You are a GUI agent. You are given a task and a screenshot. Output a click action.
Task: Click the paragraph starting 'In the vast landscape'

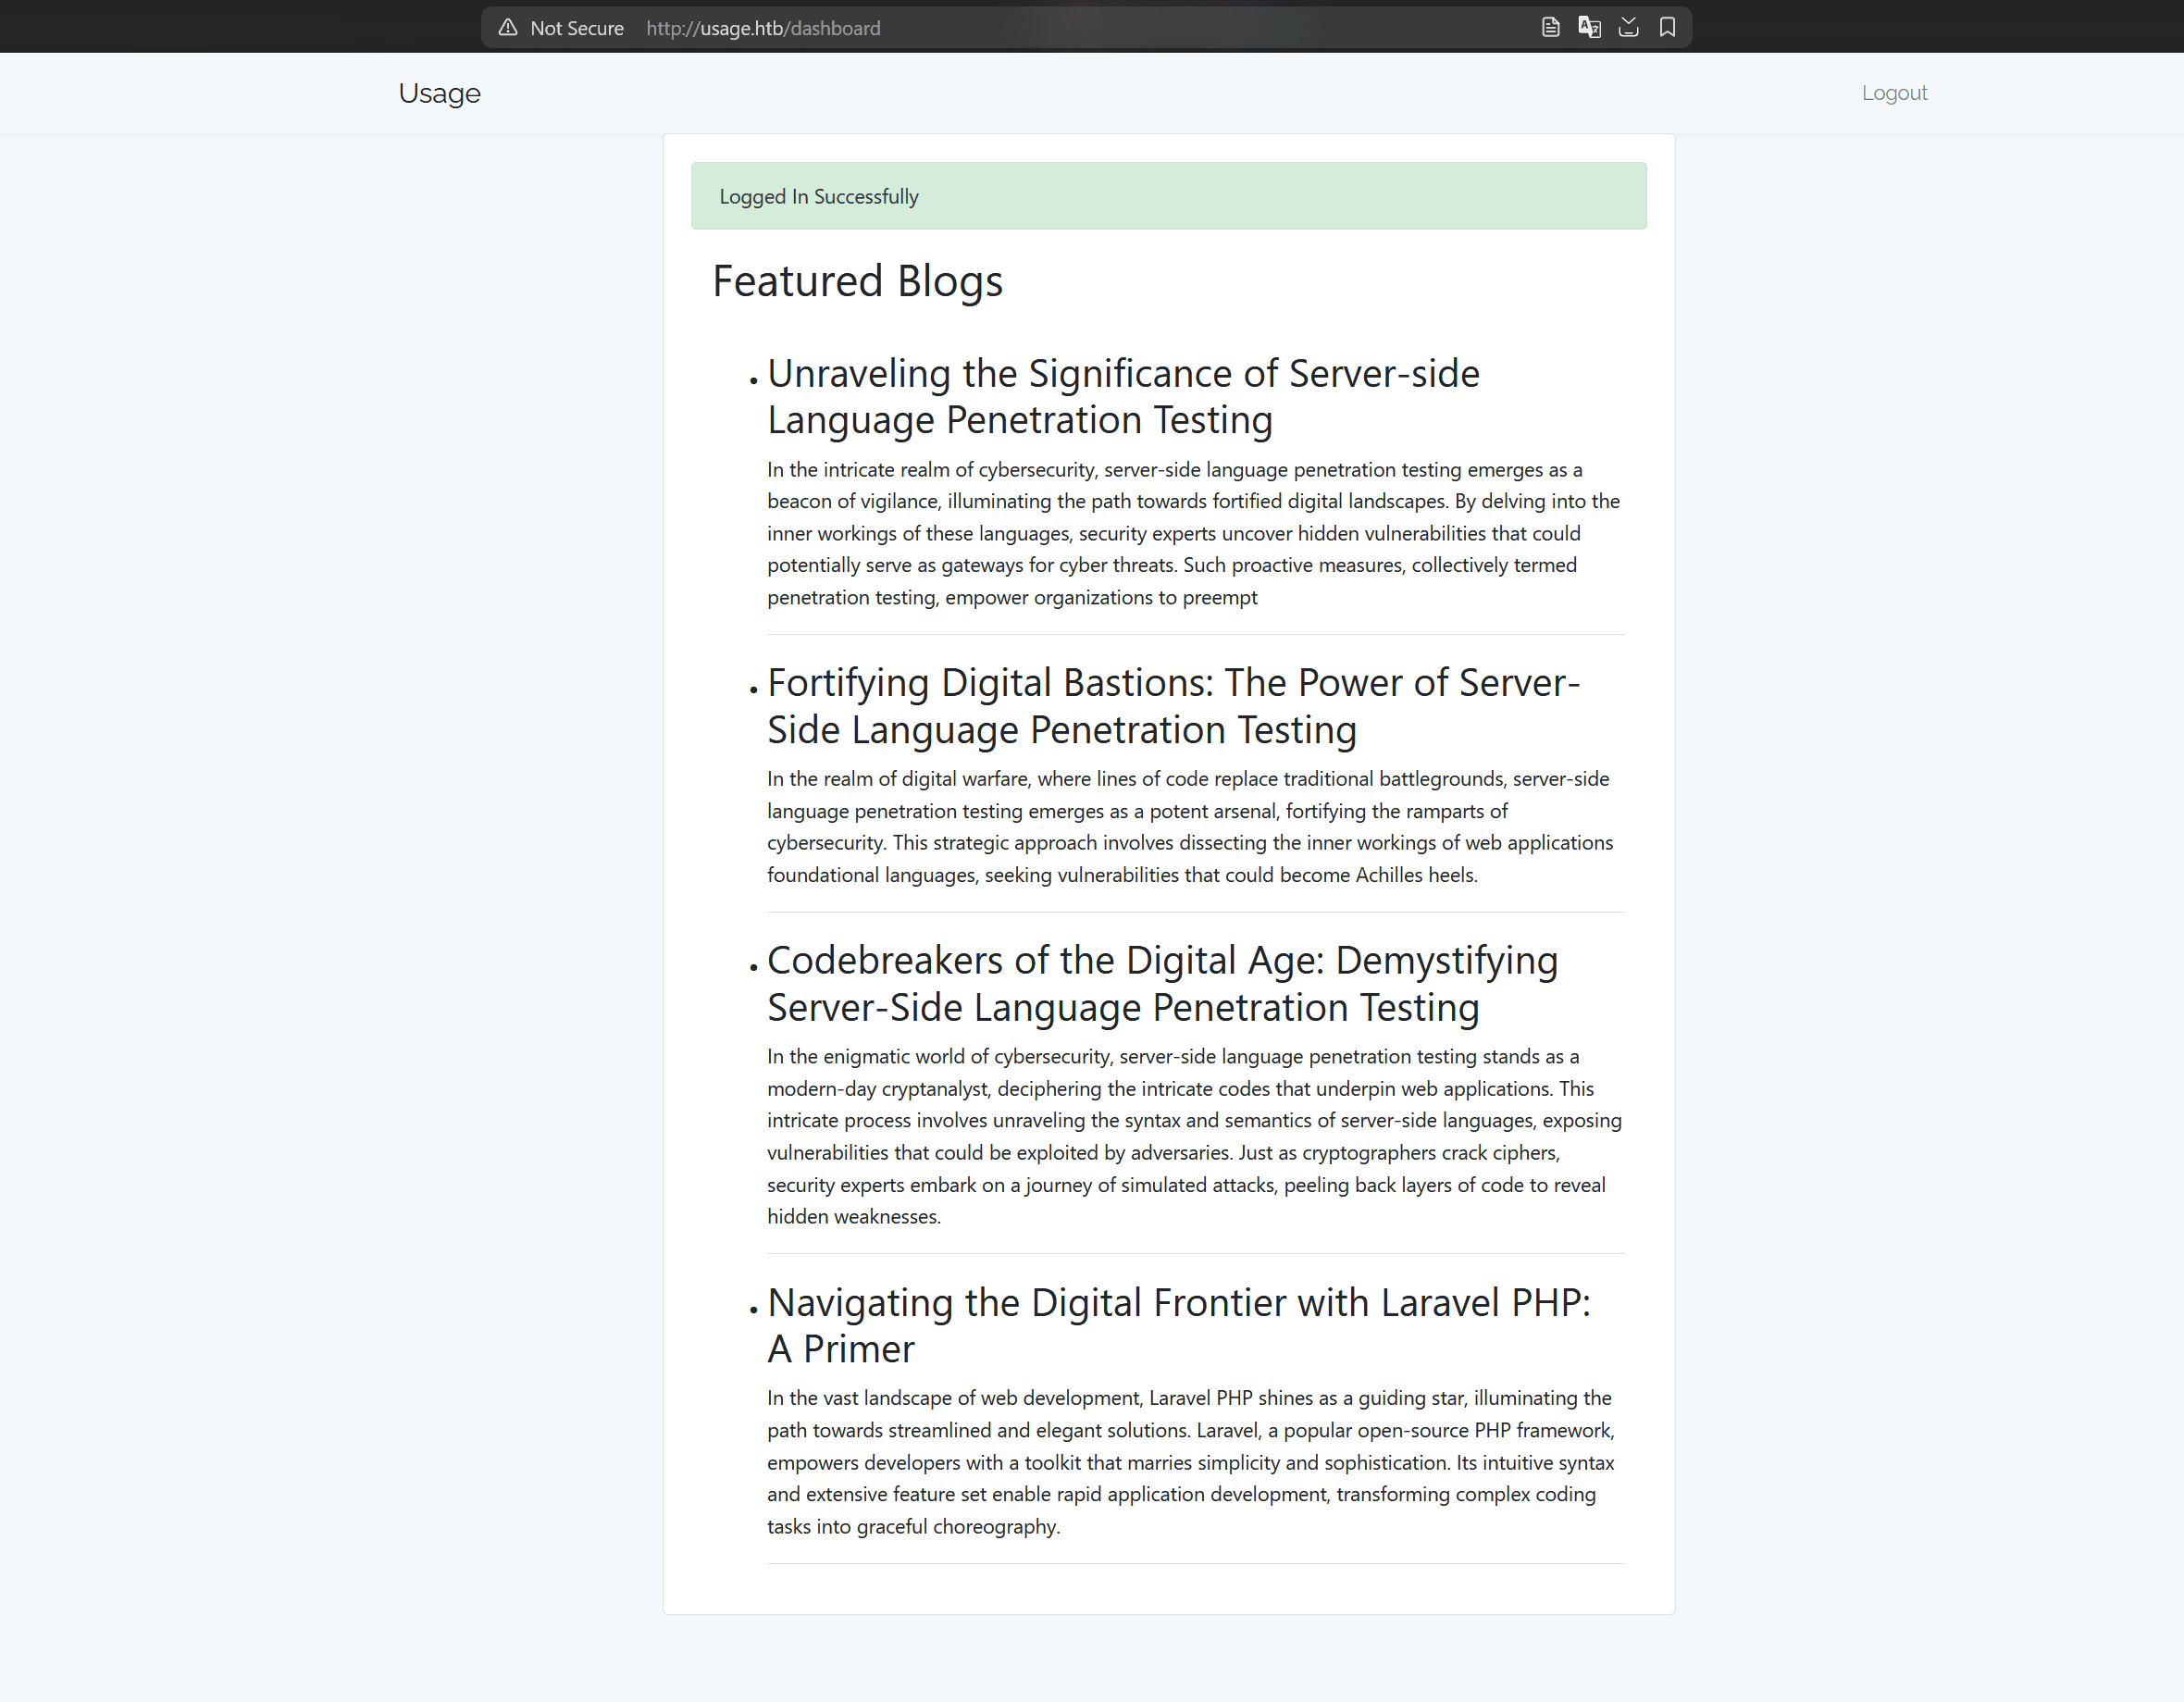point(1190,1462)
